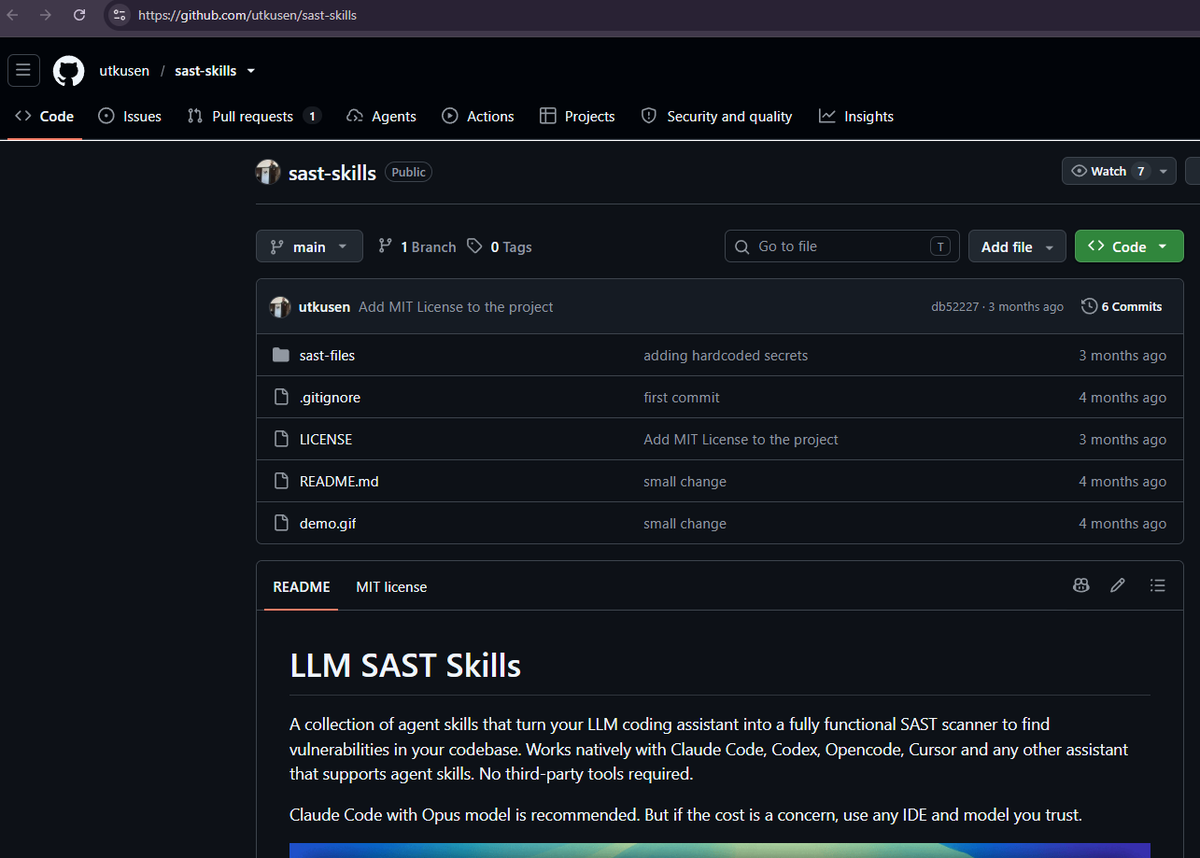Click the Copilot icon in README header
This screenshot has height=858, width=1200.
1081,586
